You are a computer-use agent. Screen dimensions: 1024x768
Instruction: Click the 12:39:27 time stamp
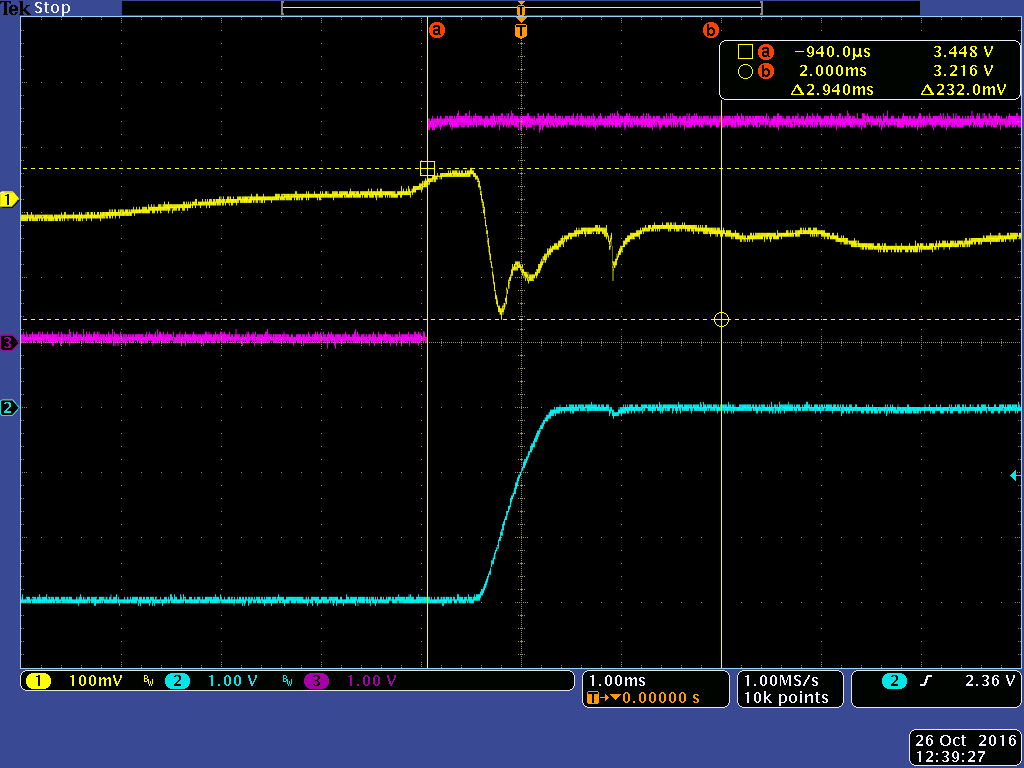pos(950,757)
